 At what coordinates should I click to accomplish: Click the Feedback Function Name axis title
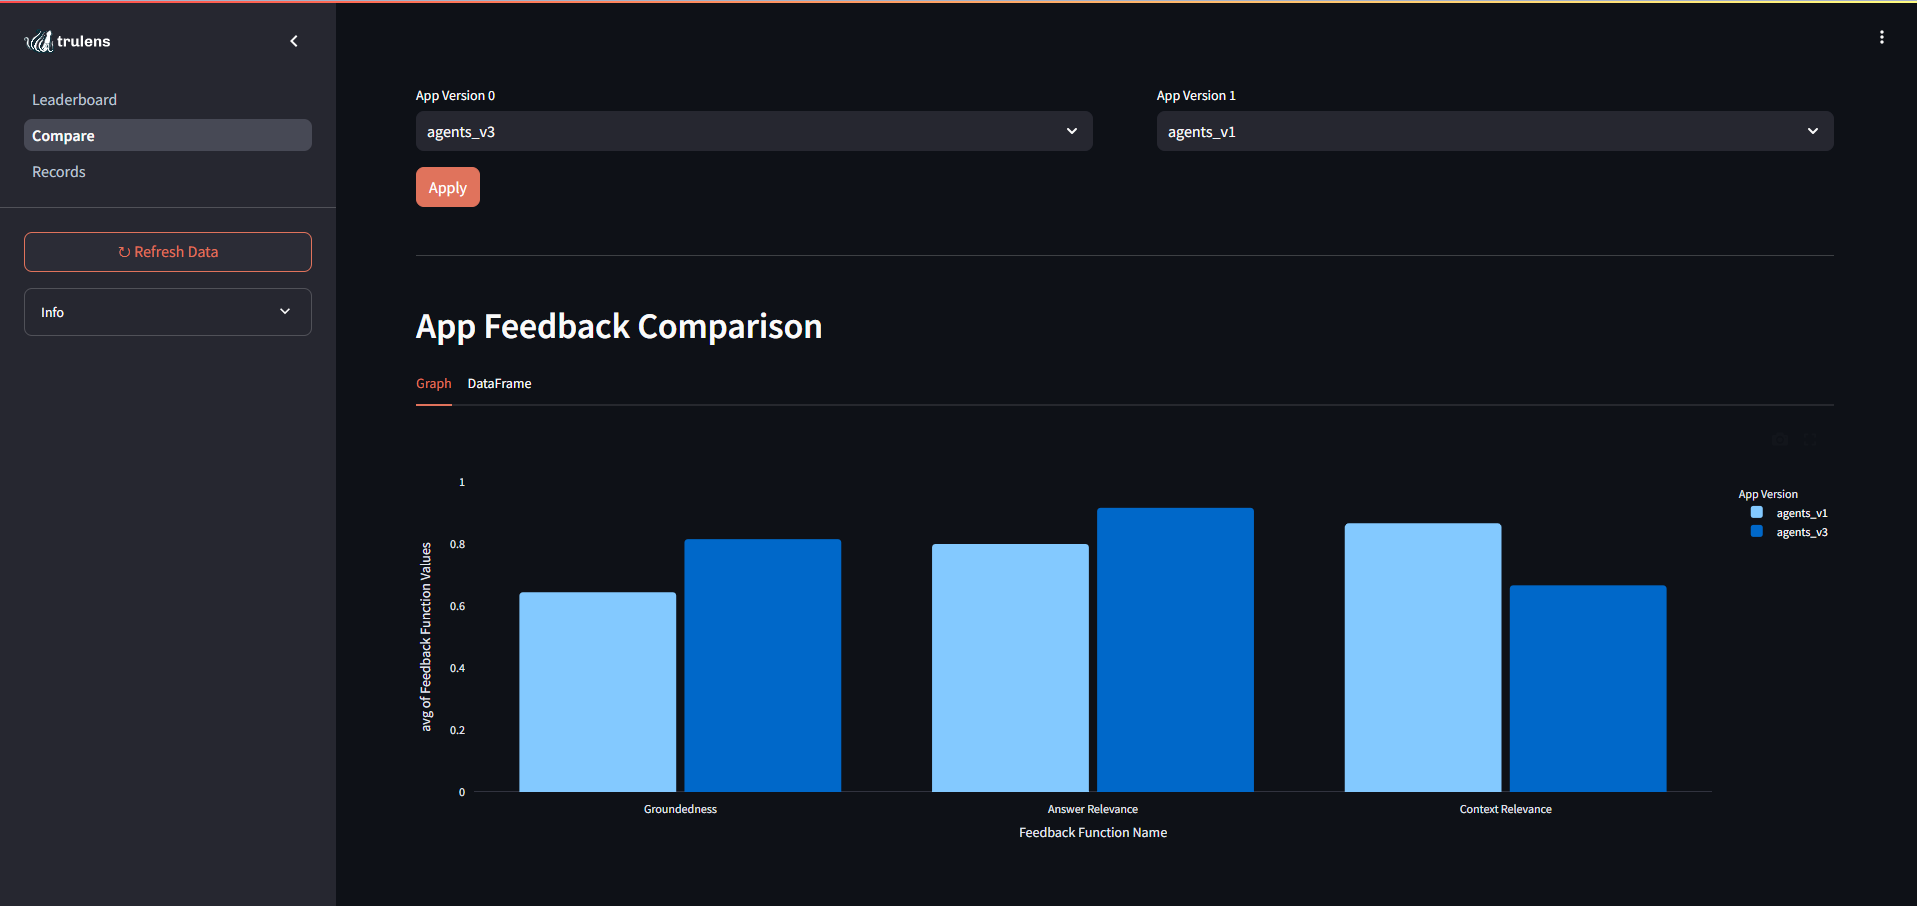click(1093, 832)
